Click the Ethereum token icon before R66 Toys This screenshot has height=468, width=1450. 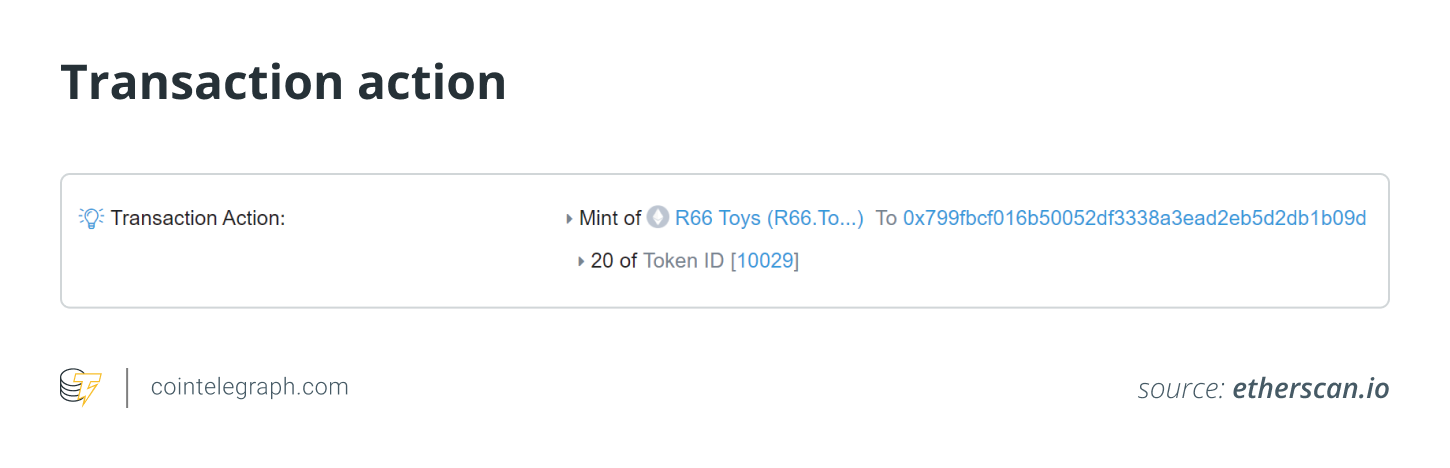[x=657, y=217]
